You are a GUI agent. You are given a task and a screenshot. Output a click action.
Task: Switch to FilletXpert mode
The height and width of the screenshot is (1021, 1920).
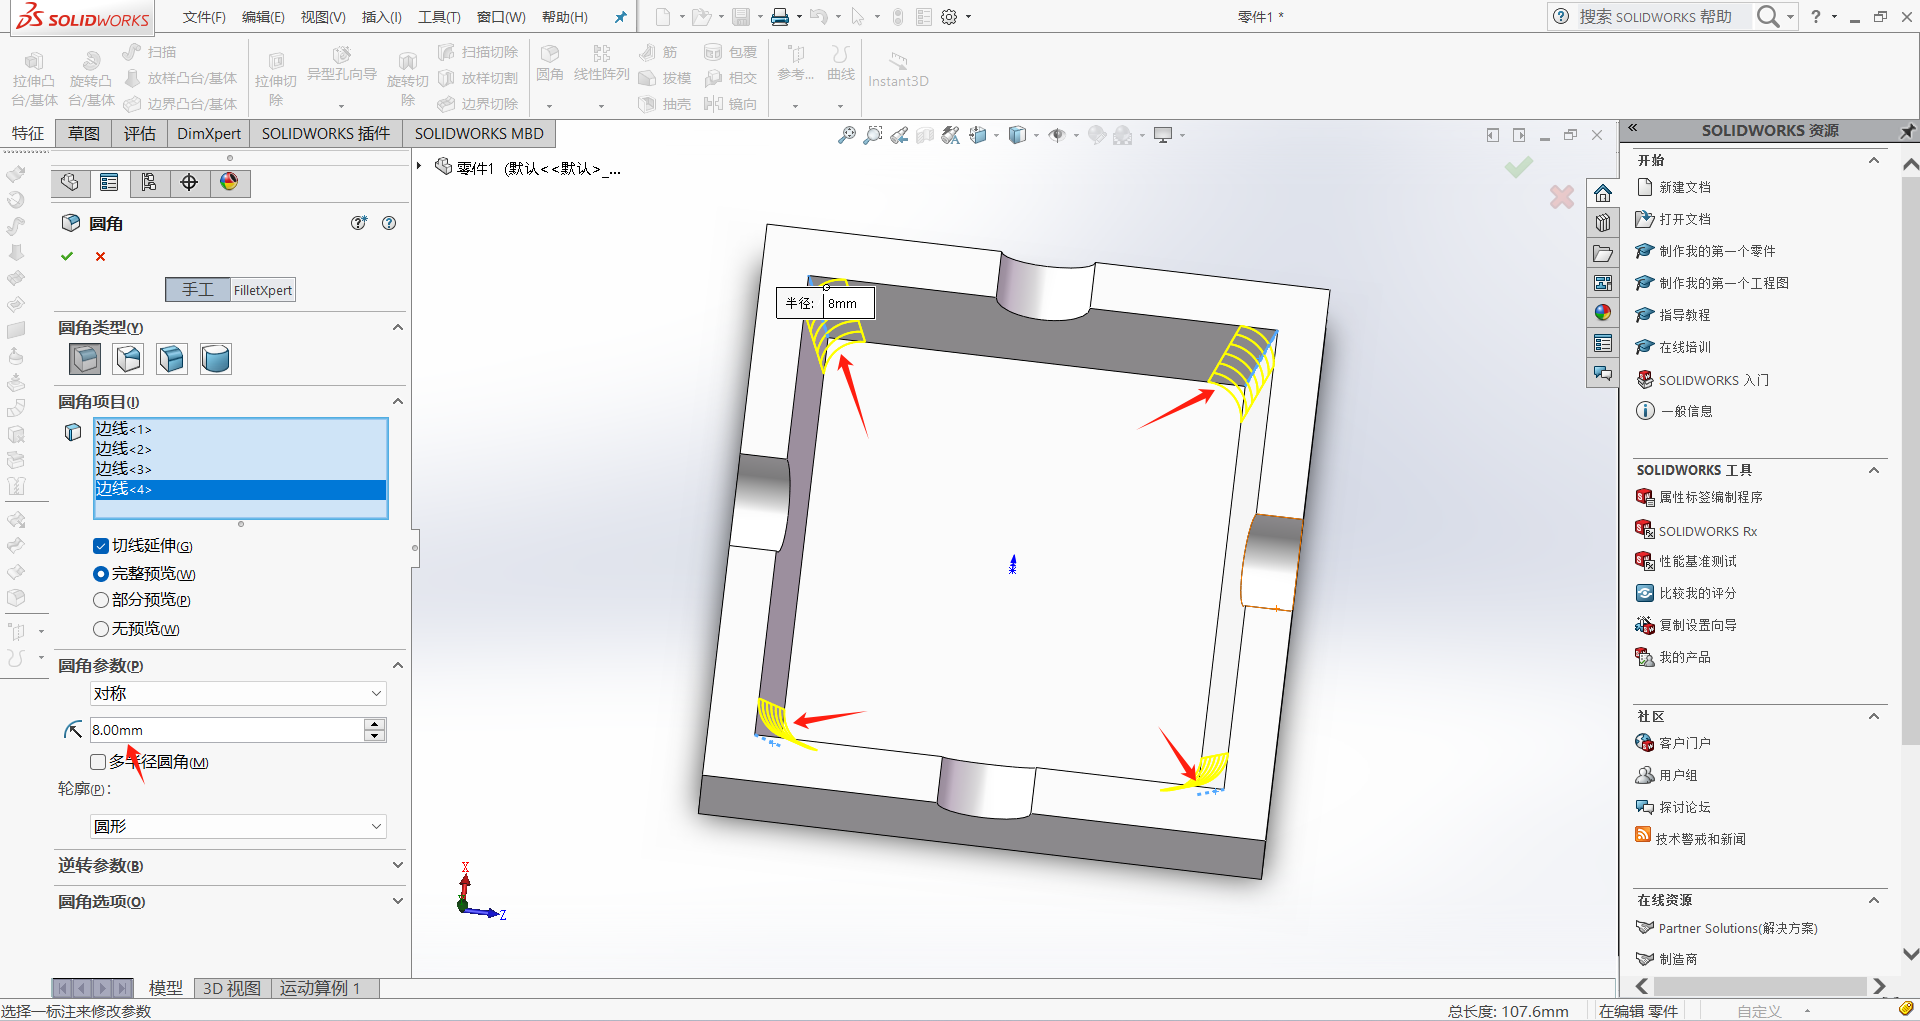click(263, 290)
